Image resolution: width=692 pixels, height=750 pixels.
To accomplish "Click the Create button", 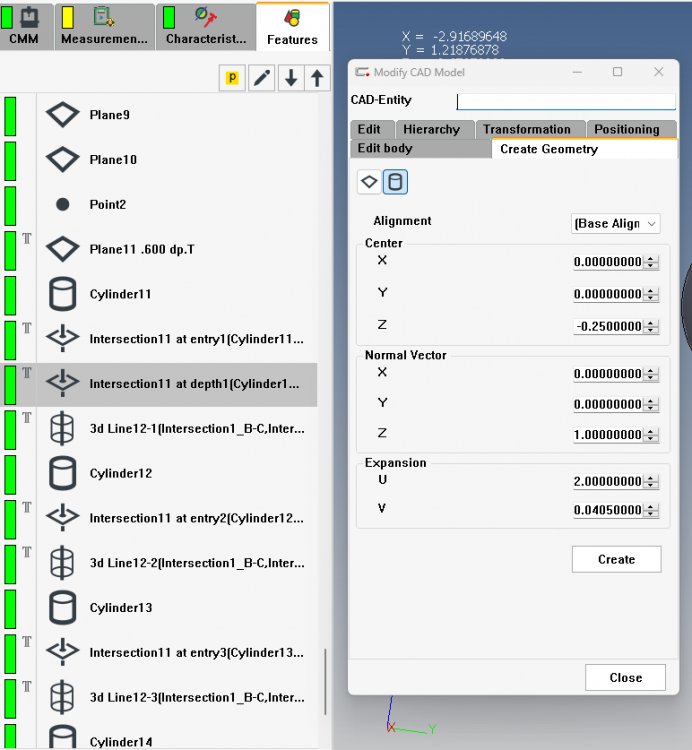I will coord(616,559).
